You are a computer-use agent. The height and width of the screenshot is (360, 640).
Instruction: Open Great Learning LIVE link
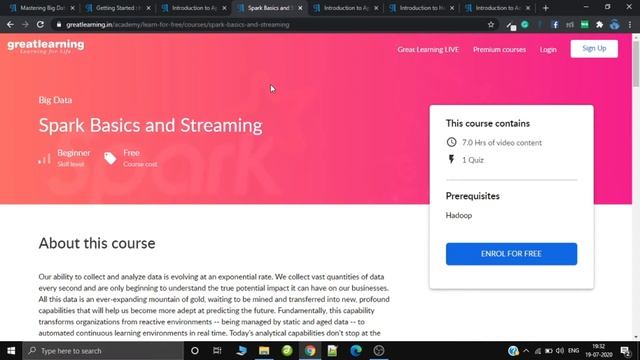(428, 49)
